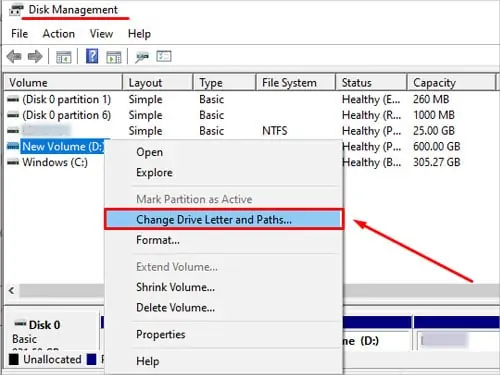Click Healthy (B... status cell
500x375 pixels.
pyautogui.click(x=371, y=162)
